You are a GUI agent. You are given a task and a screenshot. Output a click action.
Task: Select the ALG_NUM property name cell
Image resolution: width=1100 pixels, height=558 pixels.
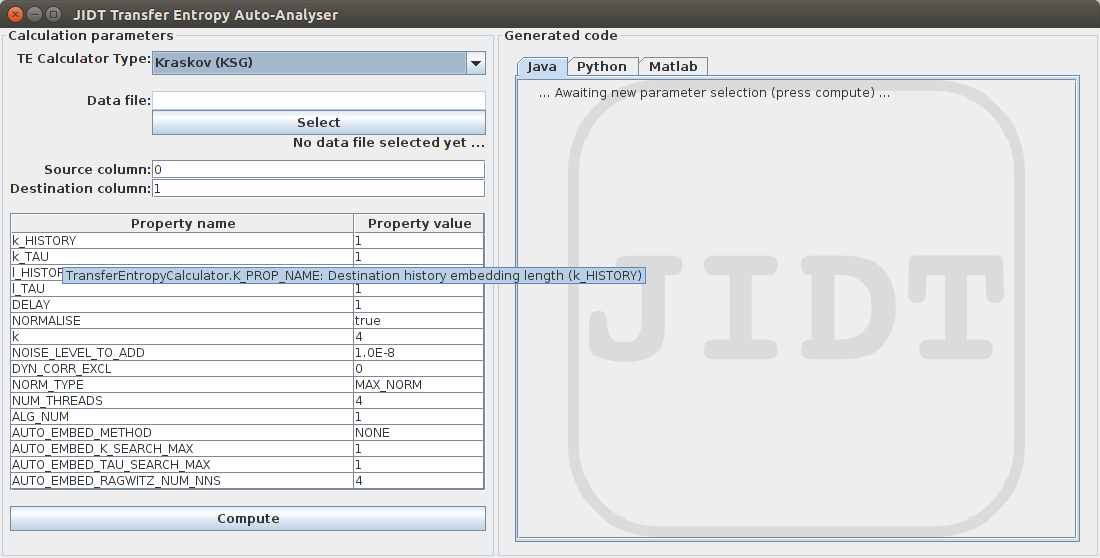point(182,417)
